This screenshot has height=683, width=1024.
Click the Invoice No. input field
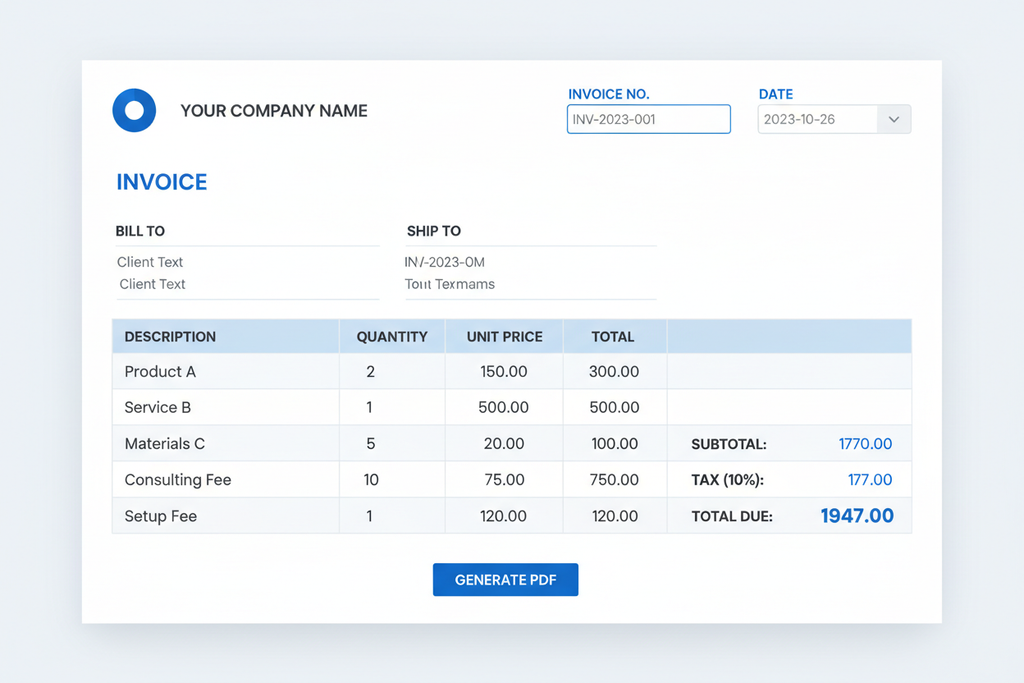[x=648, y=120]
